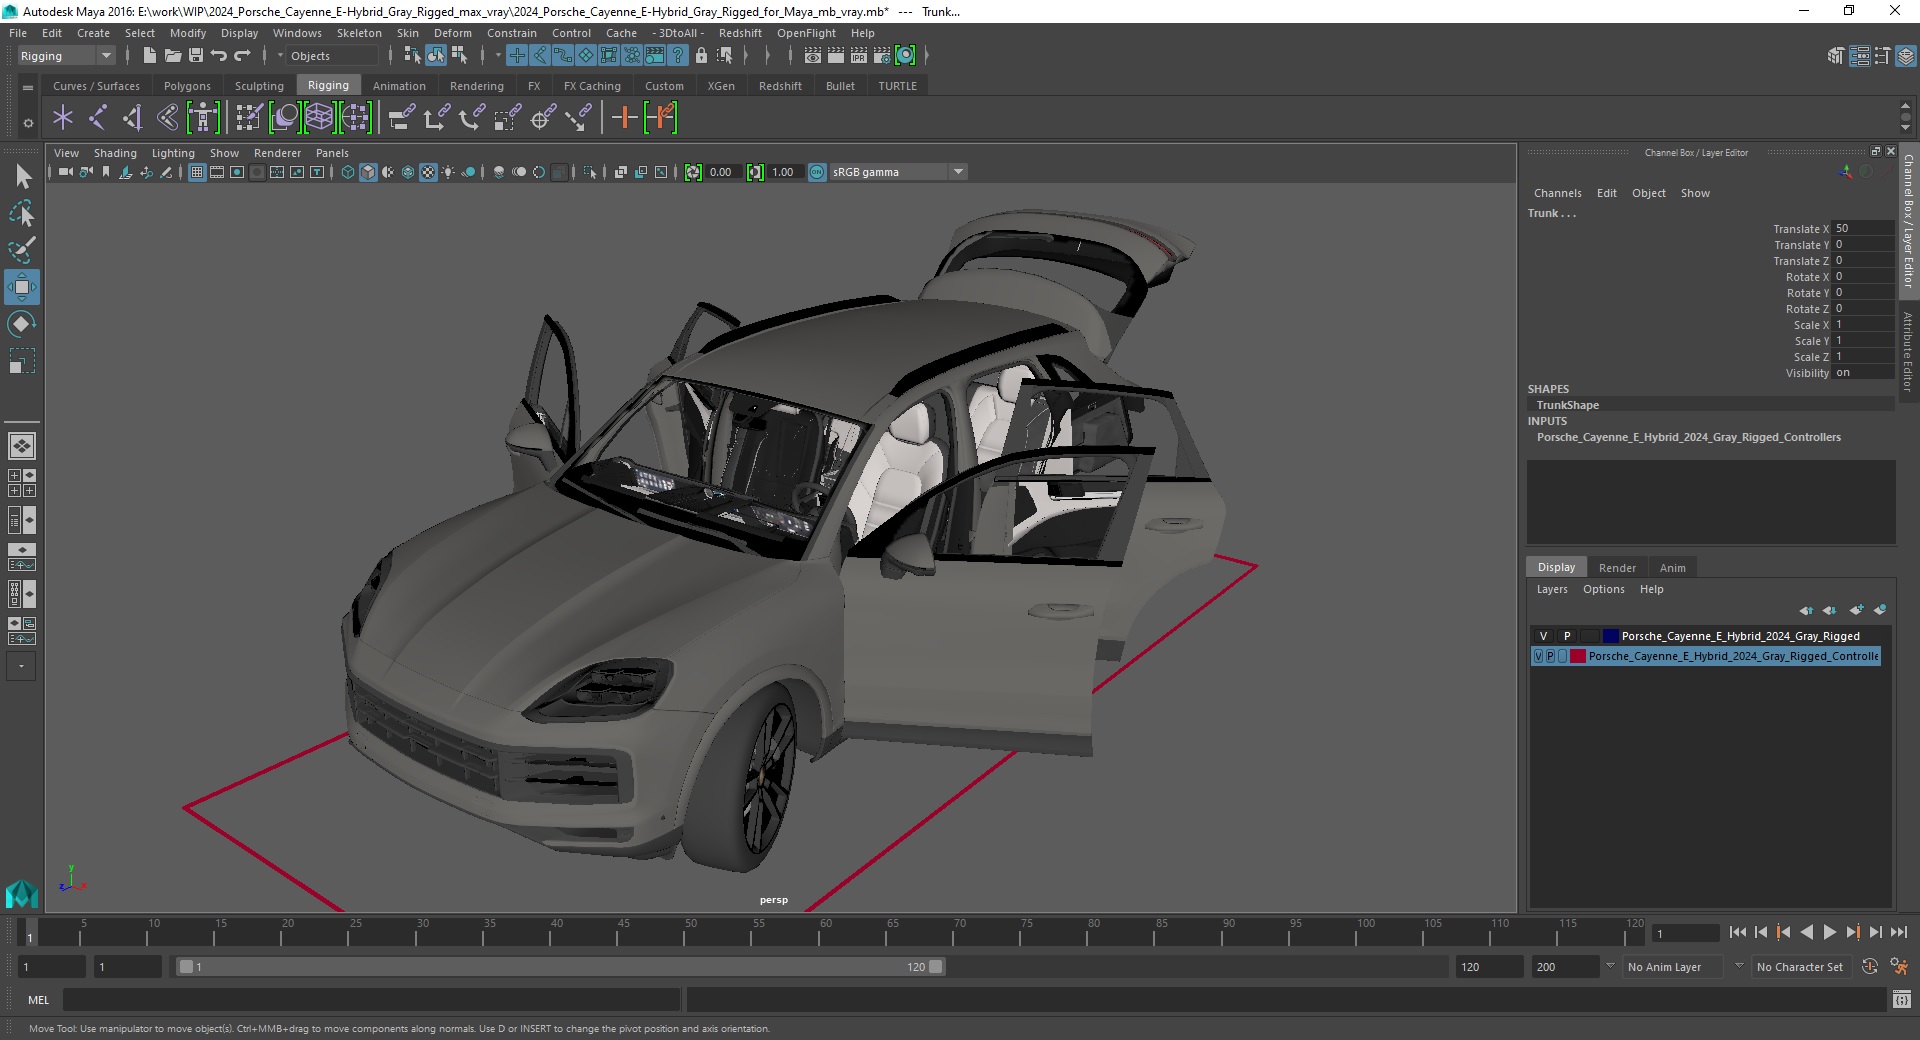Click Create Layer from Selected icon
Viewport: 1920px width, 1040px height.
pos(1880,610)
